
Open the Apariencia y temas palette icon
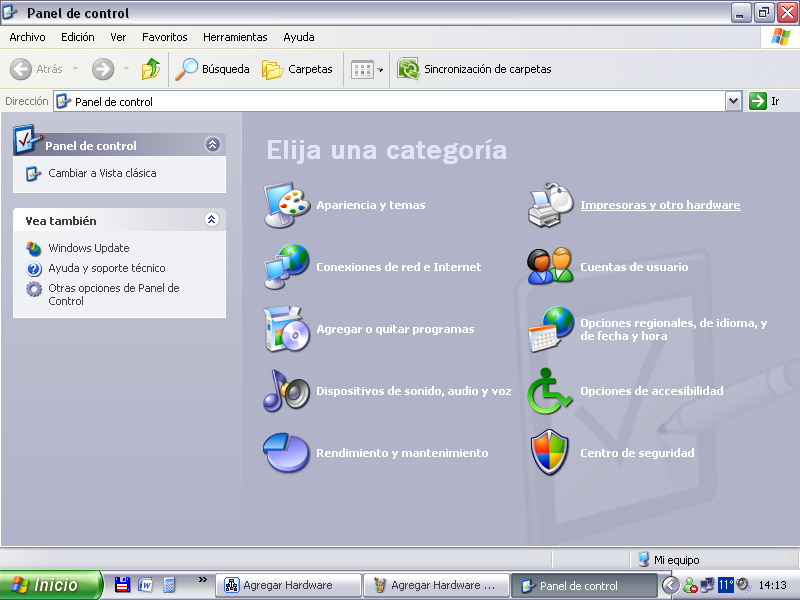coord(287,206)
